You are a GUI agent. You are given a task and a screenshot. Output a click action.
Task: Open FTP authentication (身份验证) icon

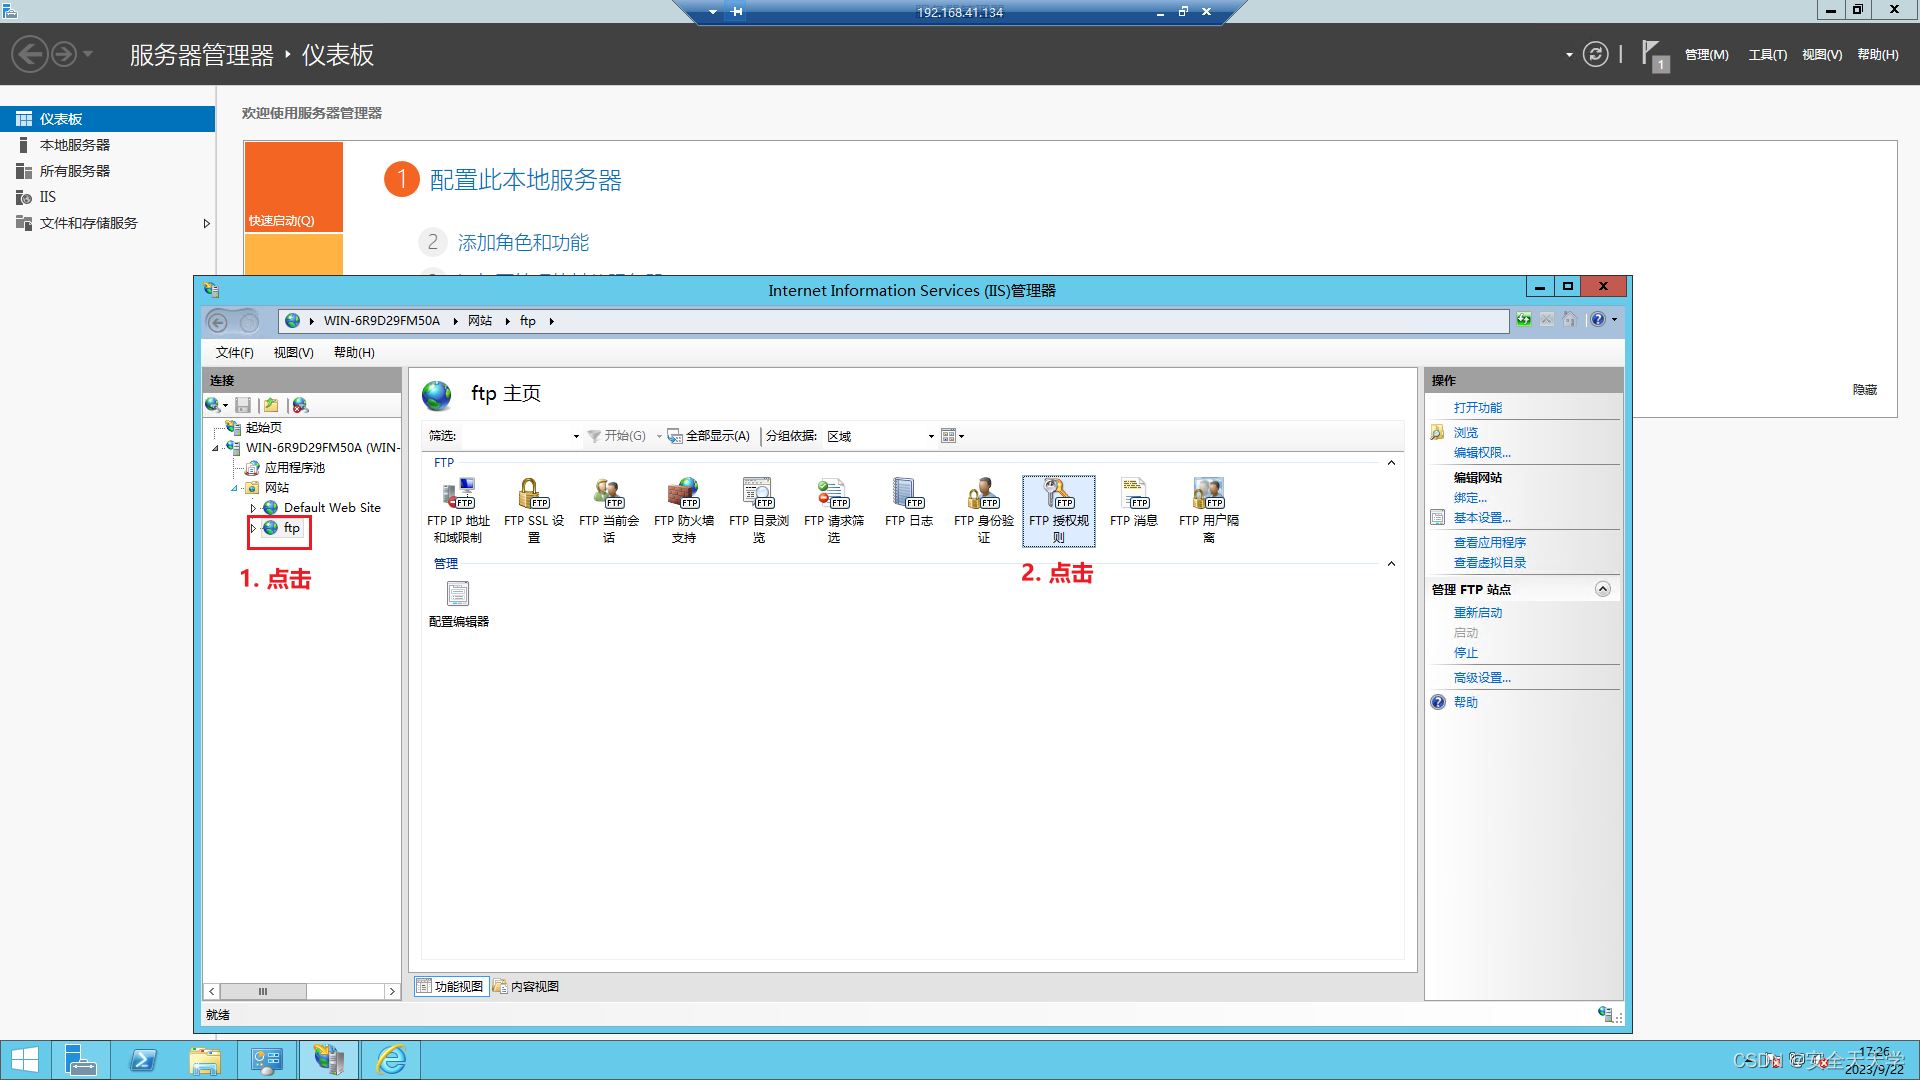984,511
